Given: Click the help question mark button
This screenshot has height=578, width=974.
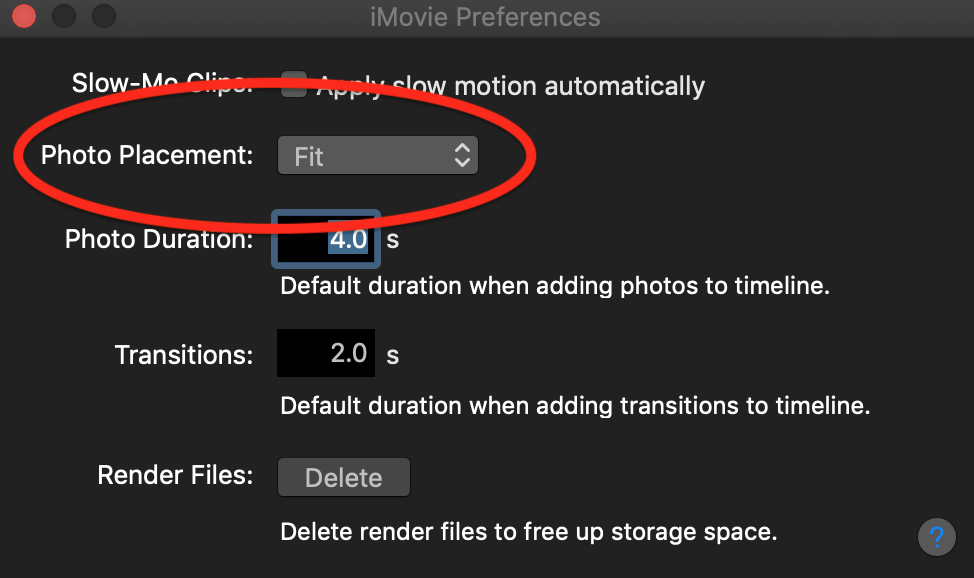Looking at the screenshot, I should [x=937, y=537].
